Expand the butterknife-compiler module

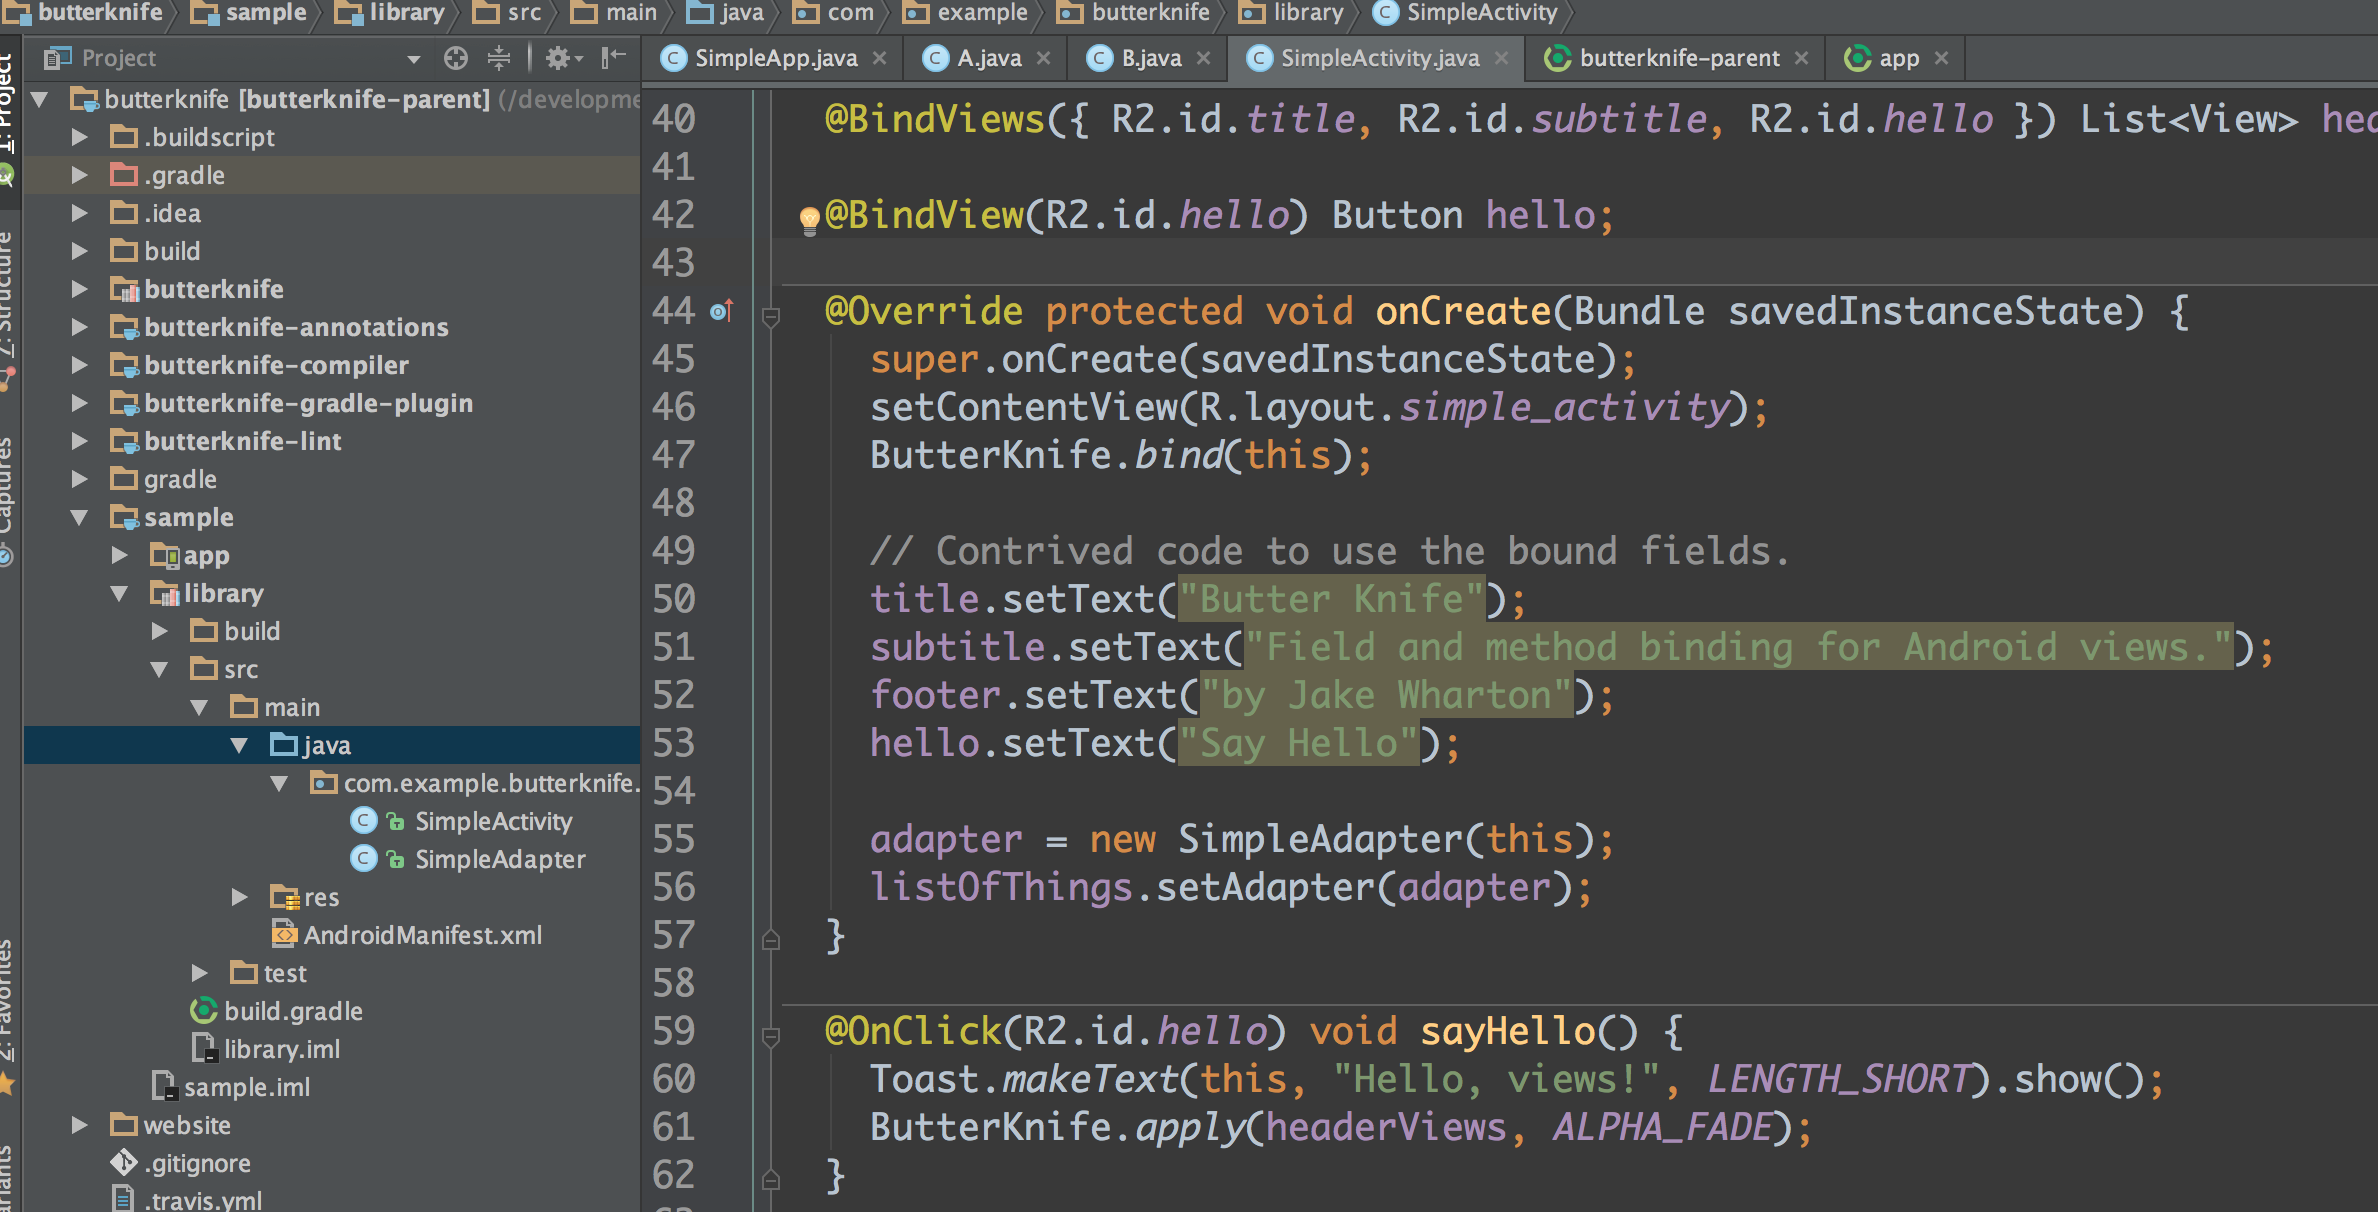click(x=79, y=365)
